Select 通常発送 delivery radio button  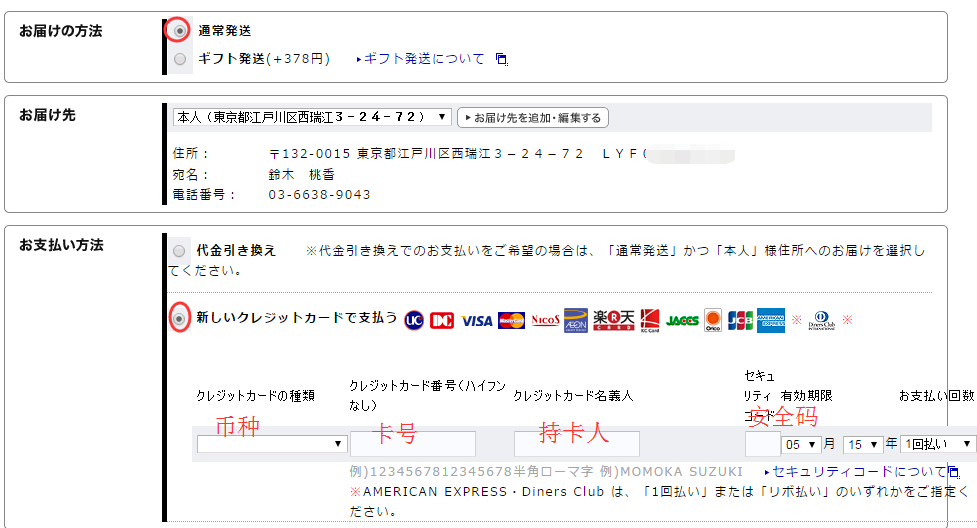tap(179, 31)
